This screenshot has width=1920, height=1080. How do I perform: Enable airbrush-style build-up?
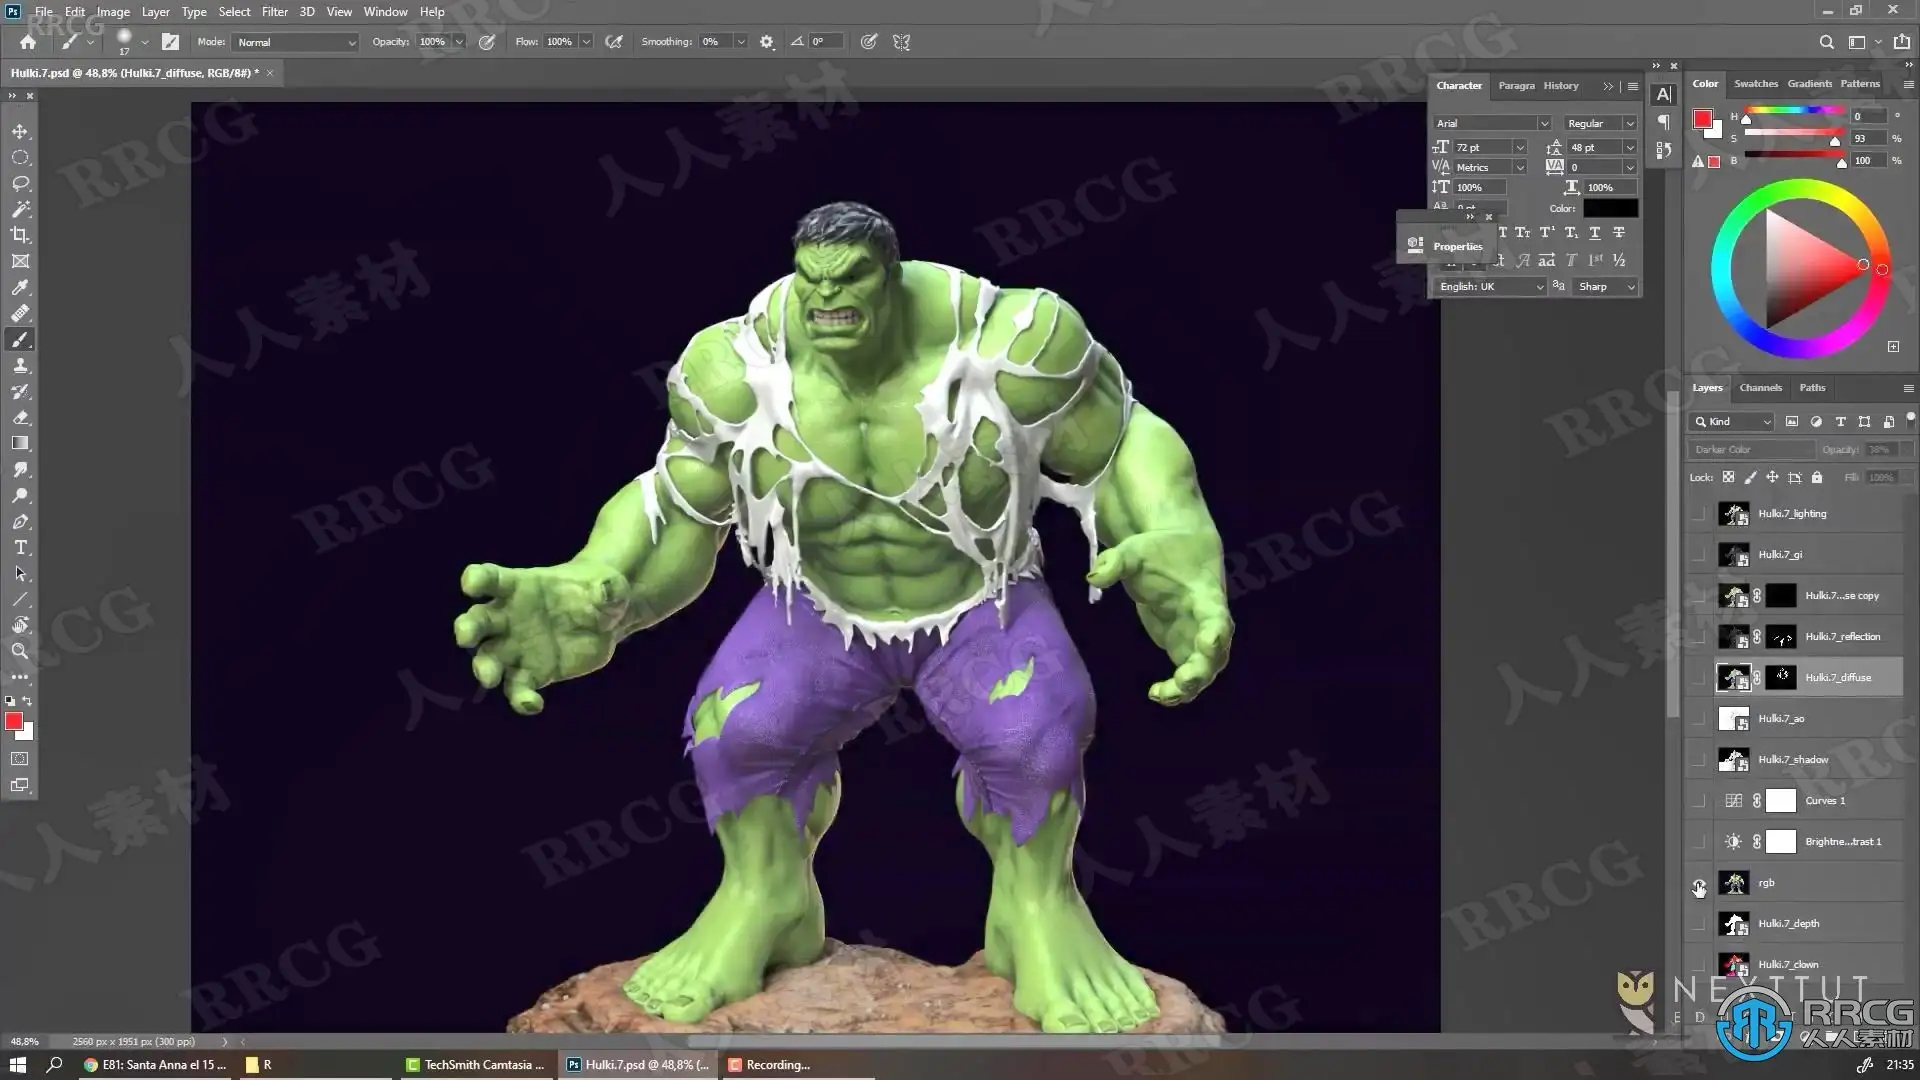pyautogui.click(x=614, y=42)
